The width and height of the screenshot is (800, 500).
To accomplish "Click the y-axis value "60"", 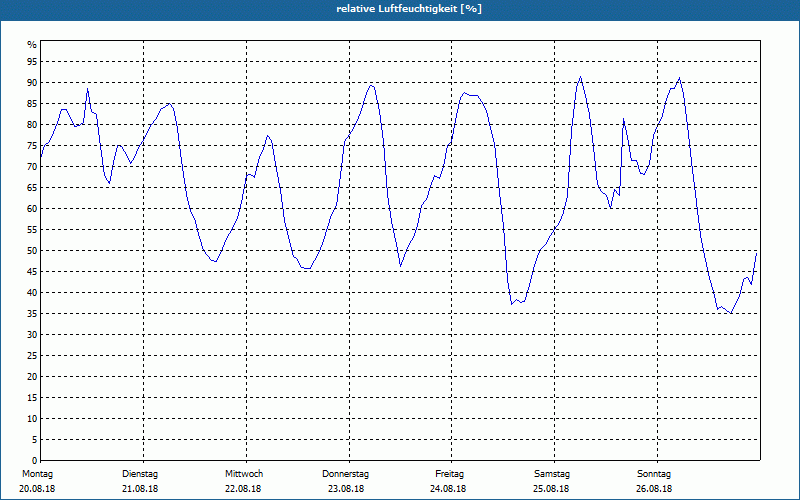I will 32,209.
